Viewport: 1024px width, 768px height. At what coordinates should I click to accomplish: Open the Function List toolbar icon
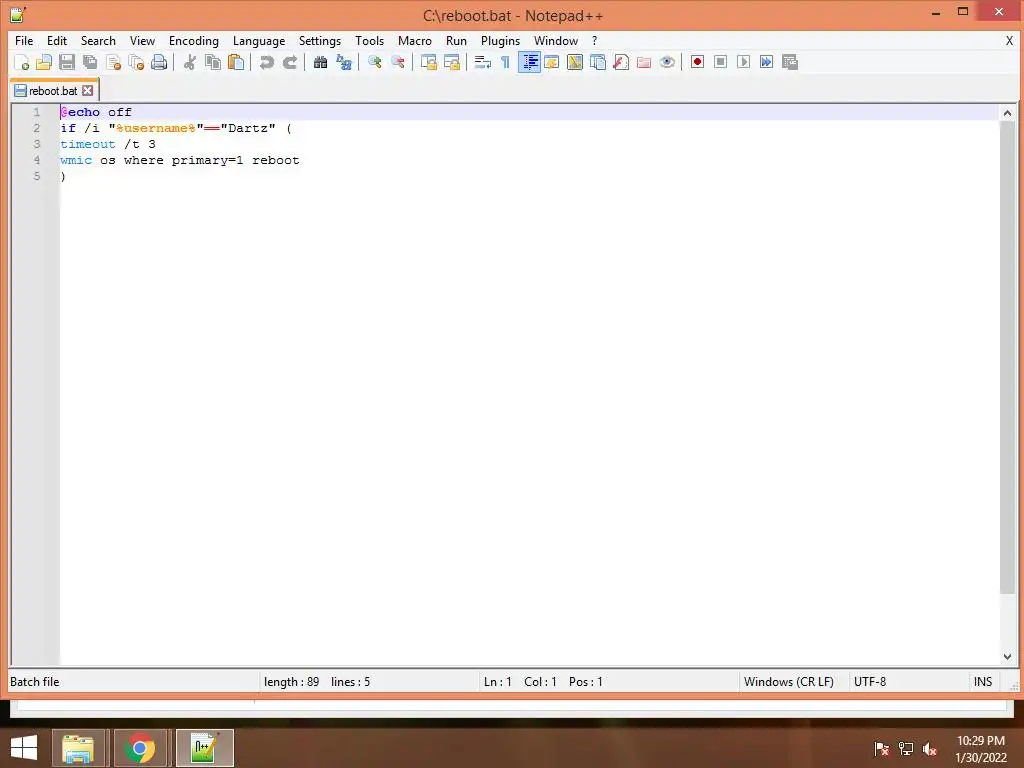[621, 62]
